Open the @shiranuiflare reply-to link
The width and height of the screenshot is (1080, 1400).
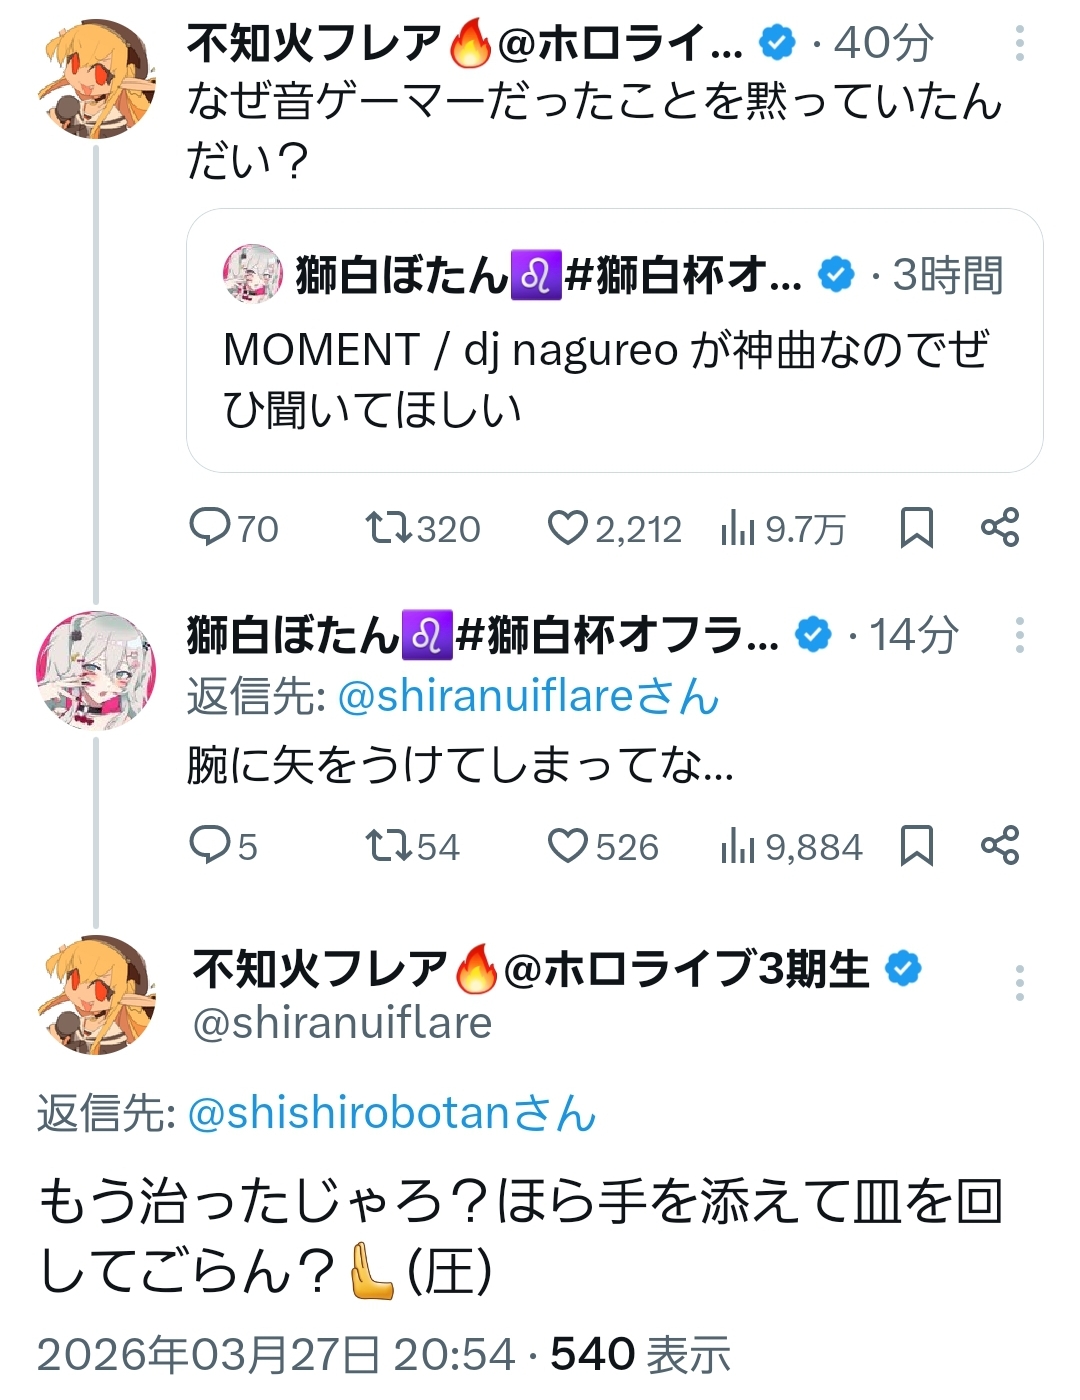click(x=527, y=697)
